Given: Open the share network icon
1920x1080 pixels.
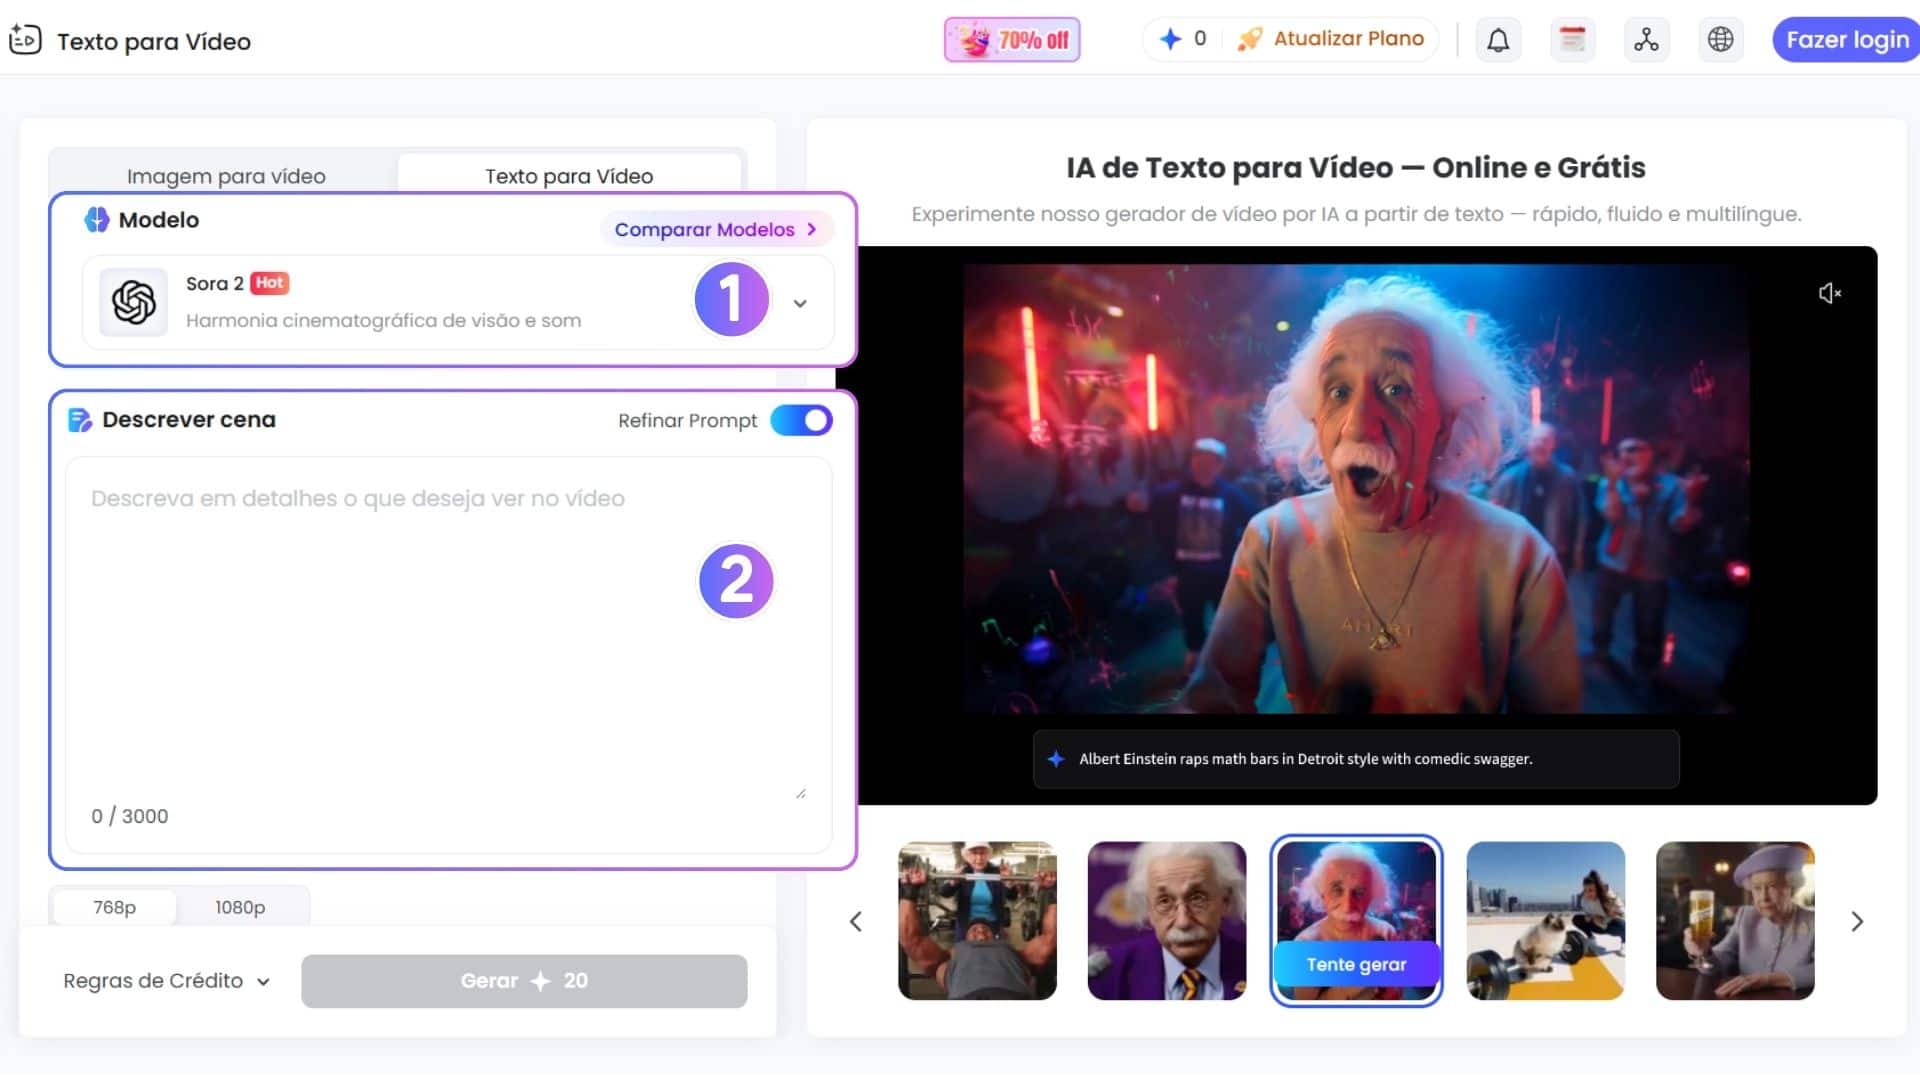Looking at the screenshot, I should click(x=1646, y=40).
